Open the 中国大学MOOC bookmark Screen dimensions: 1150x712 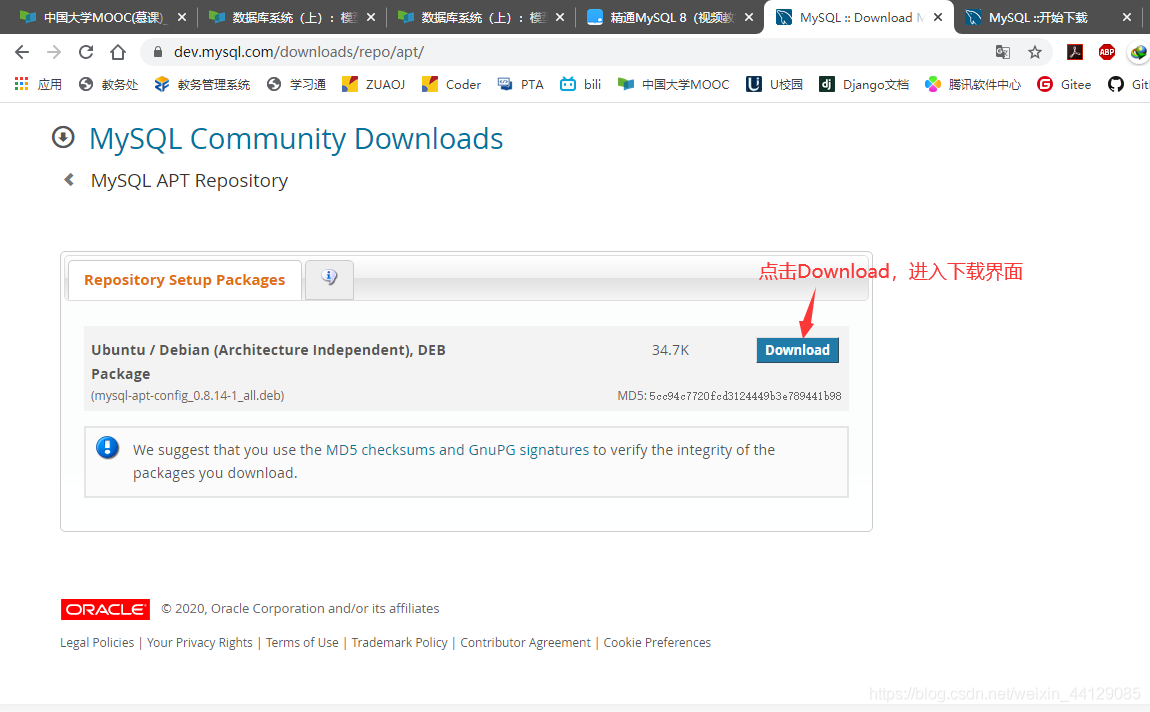point(673,84)
